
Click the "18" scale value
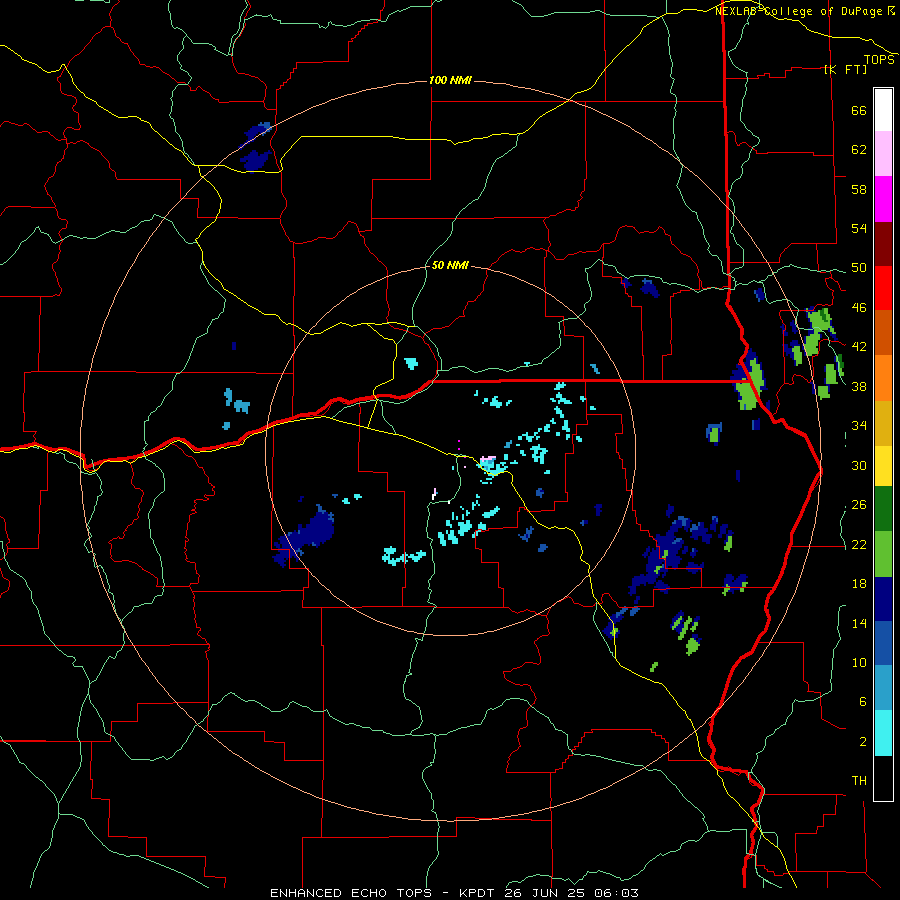tap(859, 584)
